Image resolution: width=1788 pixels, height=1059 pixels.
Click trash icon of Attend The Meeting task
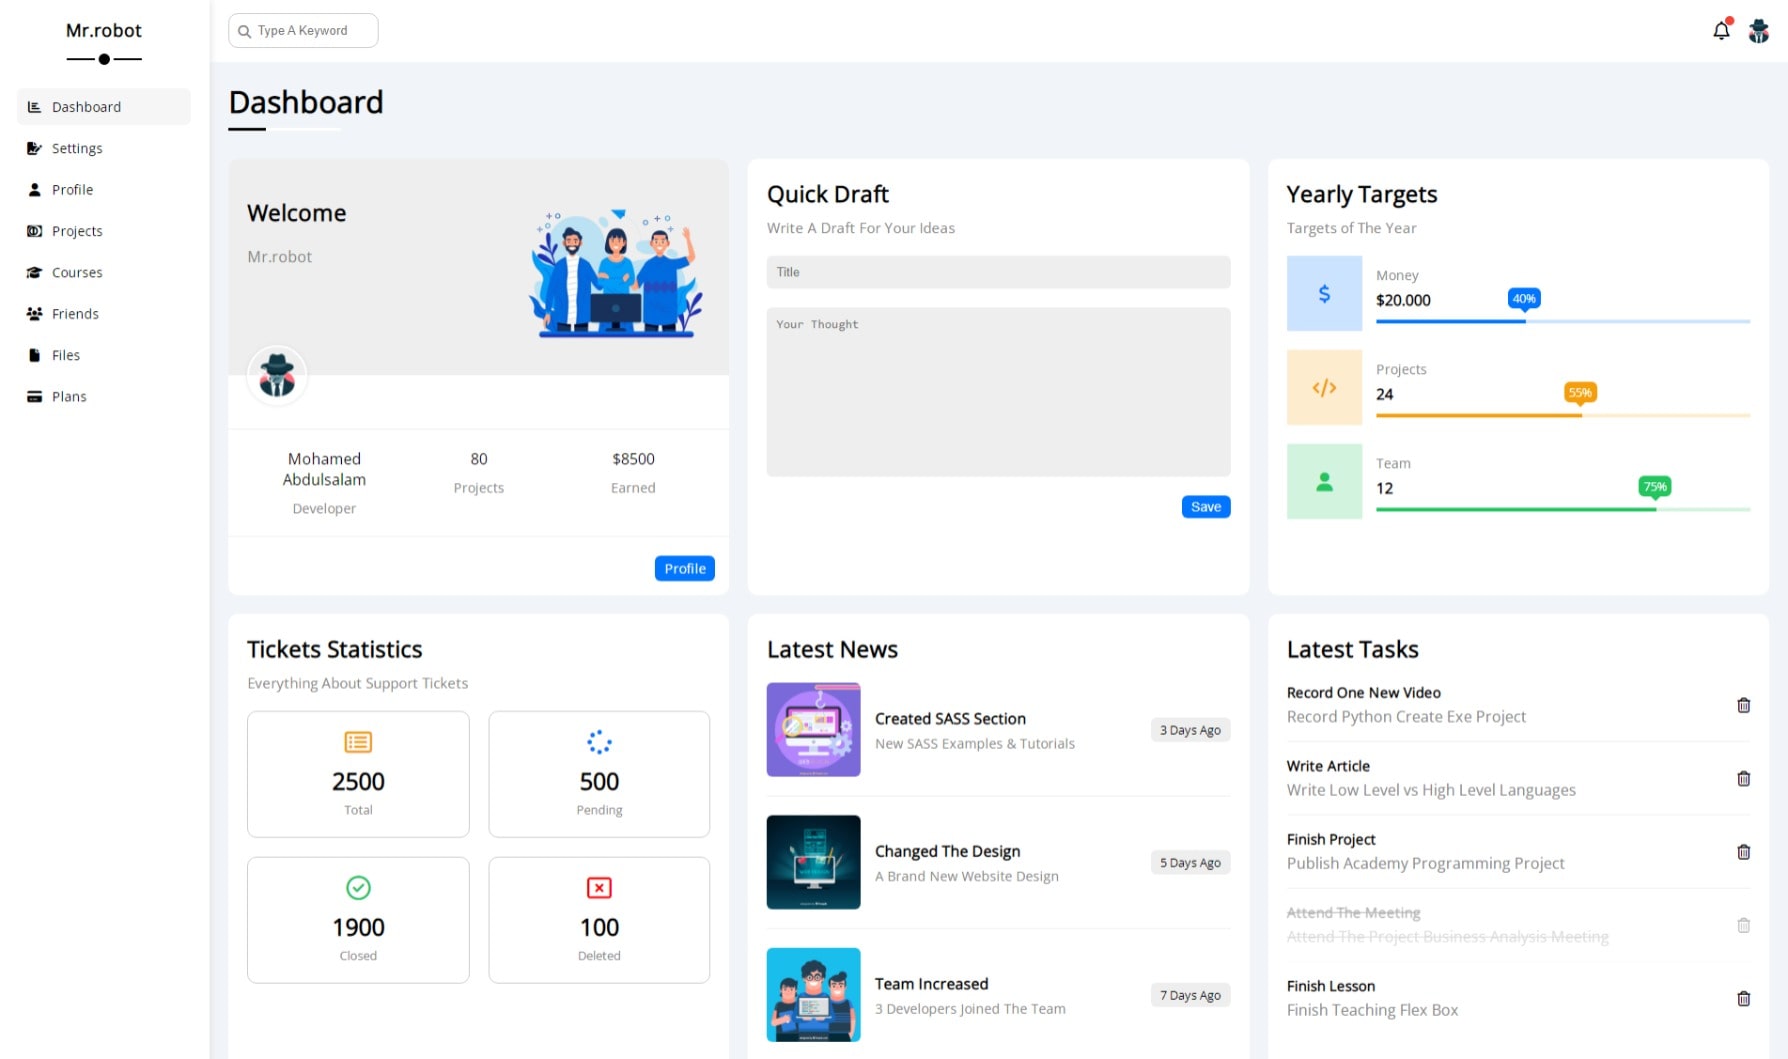(1743, 925)
